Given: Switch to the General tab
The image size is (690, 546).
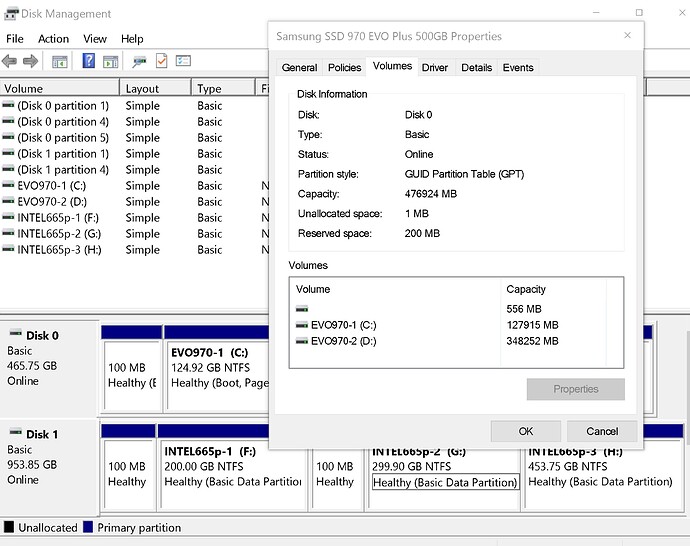Looking at the screenshot, I should click(299, 67).
